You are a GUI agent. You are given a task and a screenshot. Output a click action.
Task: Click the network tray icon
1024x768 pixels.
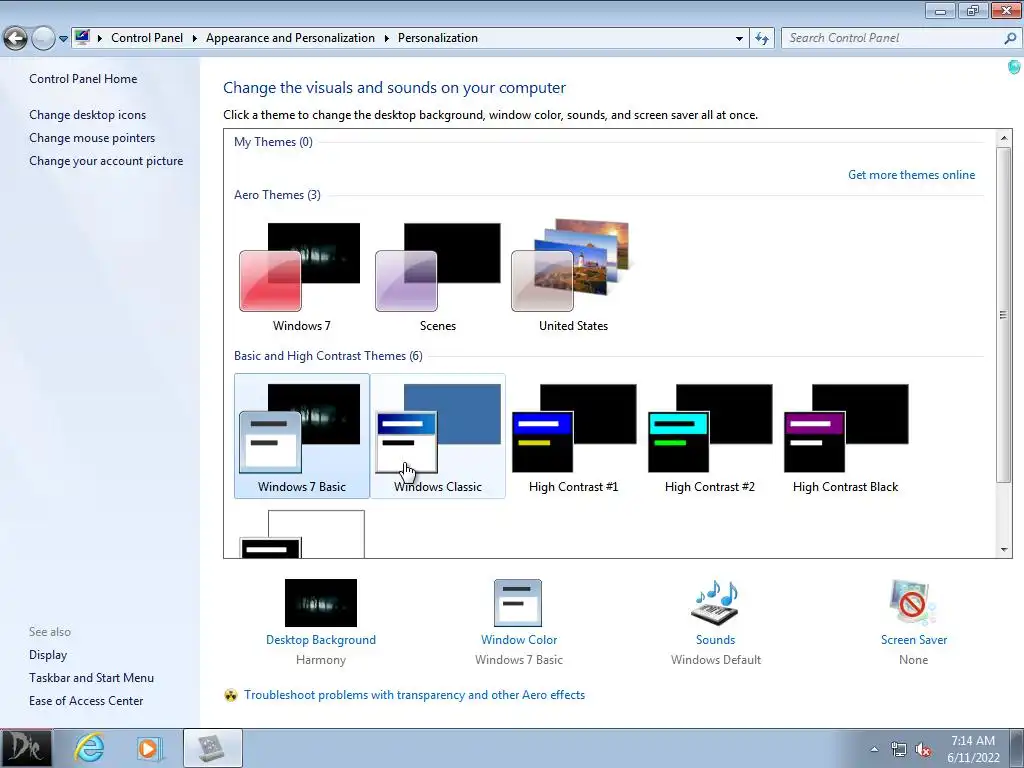(x=899, y=749)
